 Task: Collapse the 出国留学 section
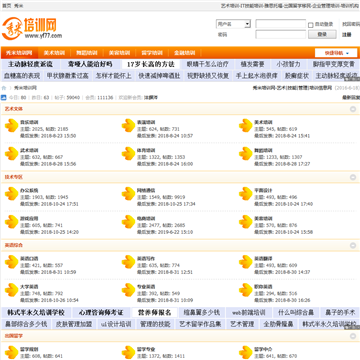click(x=353, y=336)
